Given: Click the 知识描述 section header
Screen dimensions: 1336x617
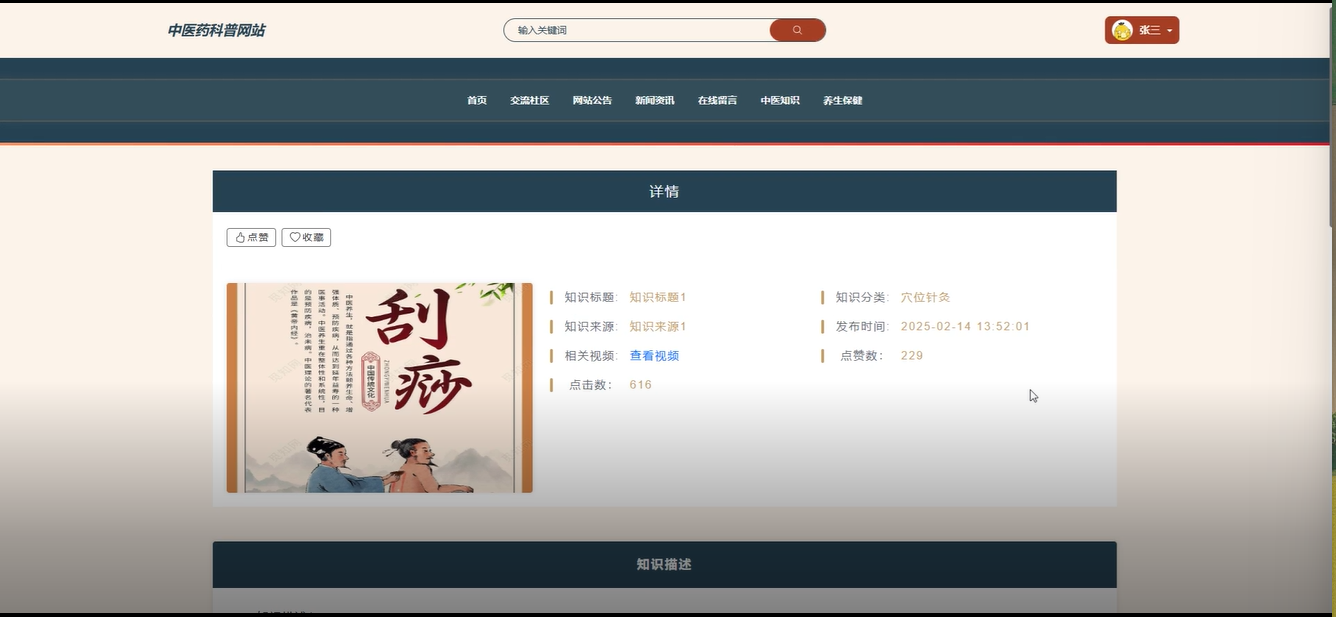Looking at the screenshot, I should pos(664,564).
